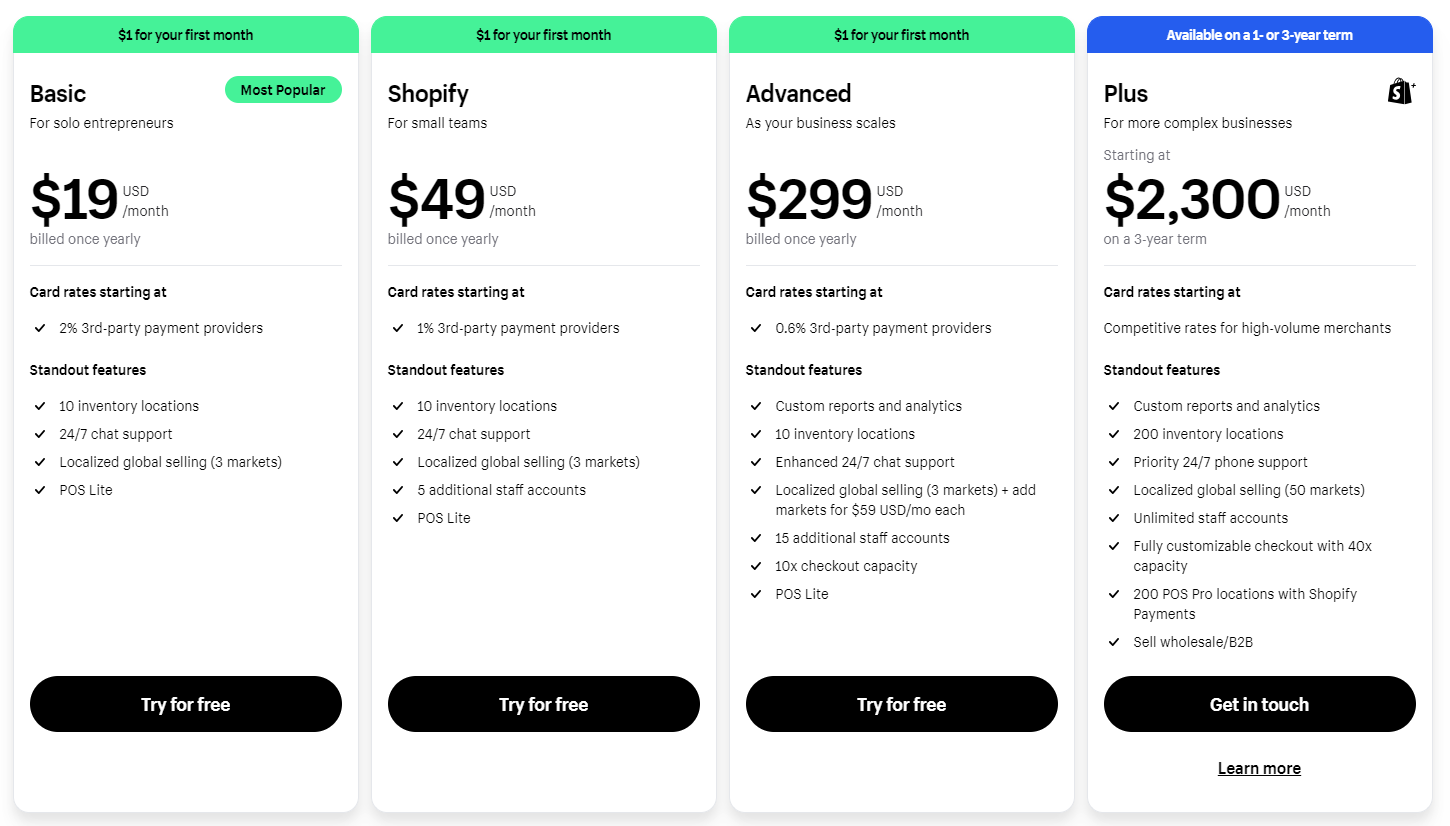Click the Most Popular badge on Basic

point(283,90)
